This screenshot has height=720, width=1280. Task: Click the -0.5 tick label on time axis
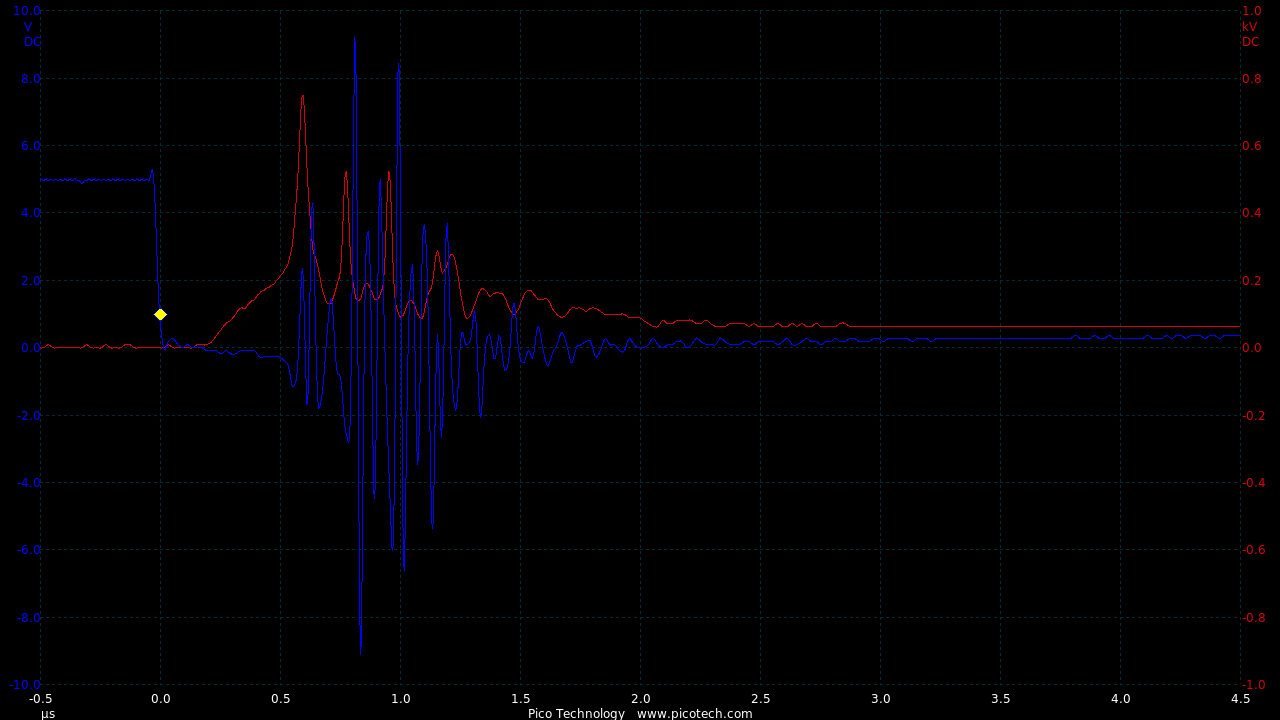pos(41,699)
